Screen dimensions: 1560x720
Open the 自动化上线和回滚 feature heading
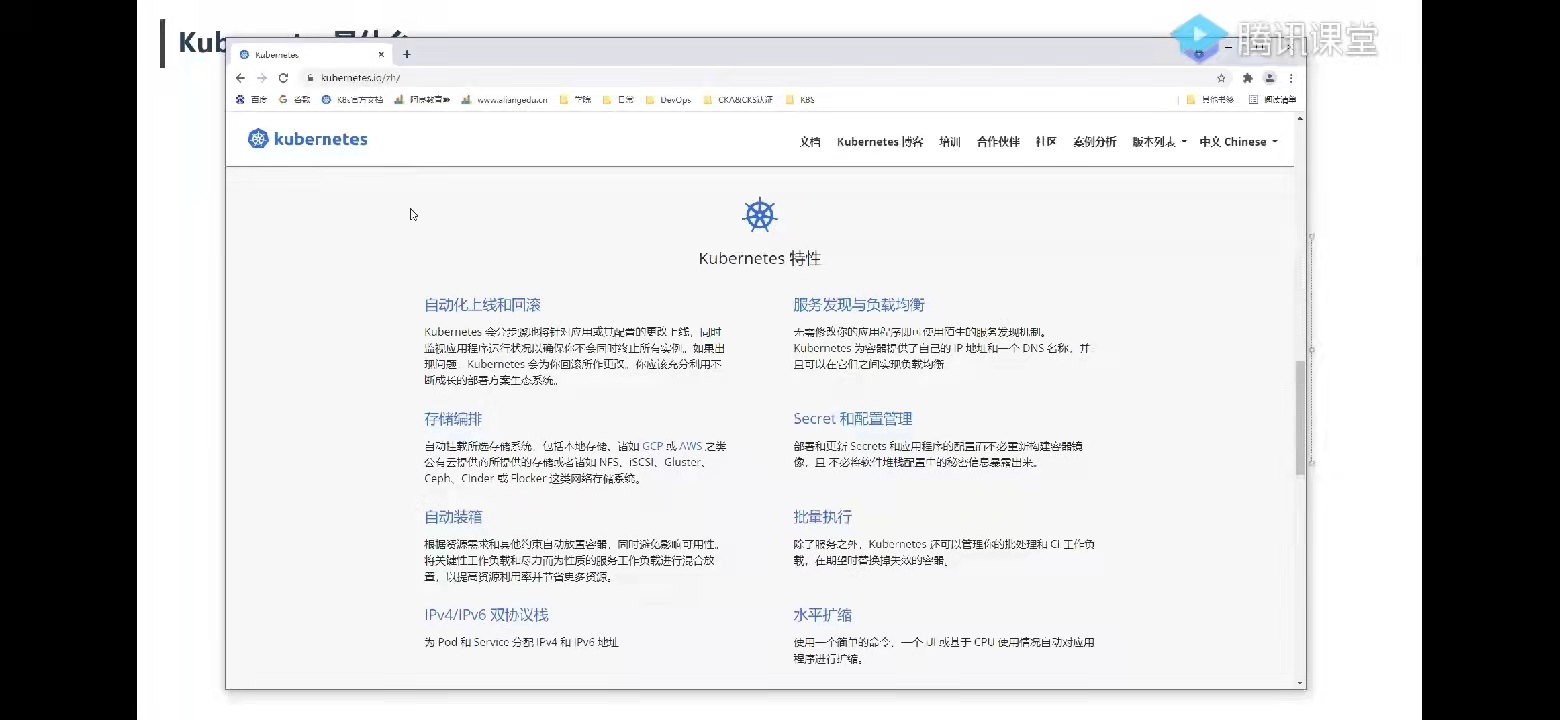click(x=482, y=305)
